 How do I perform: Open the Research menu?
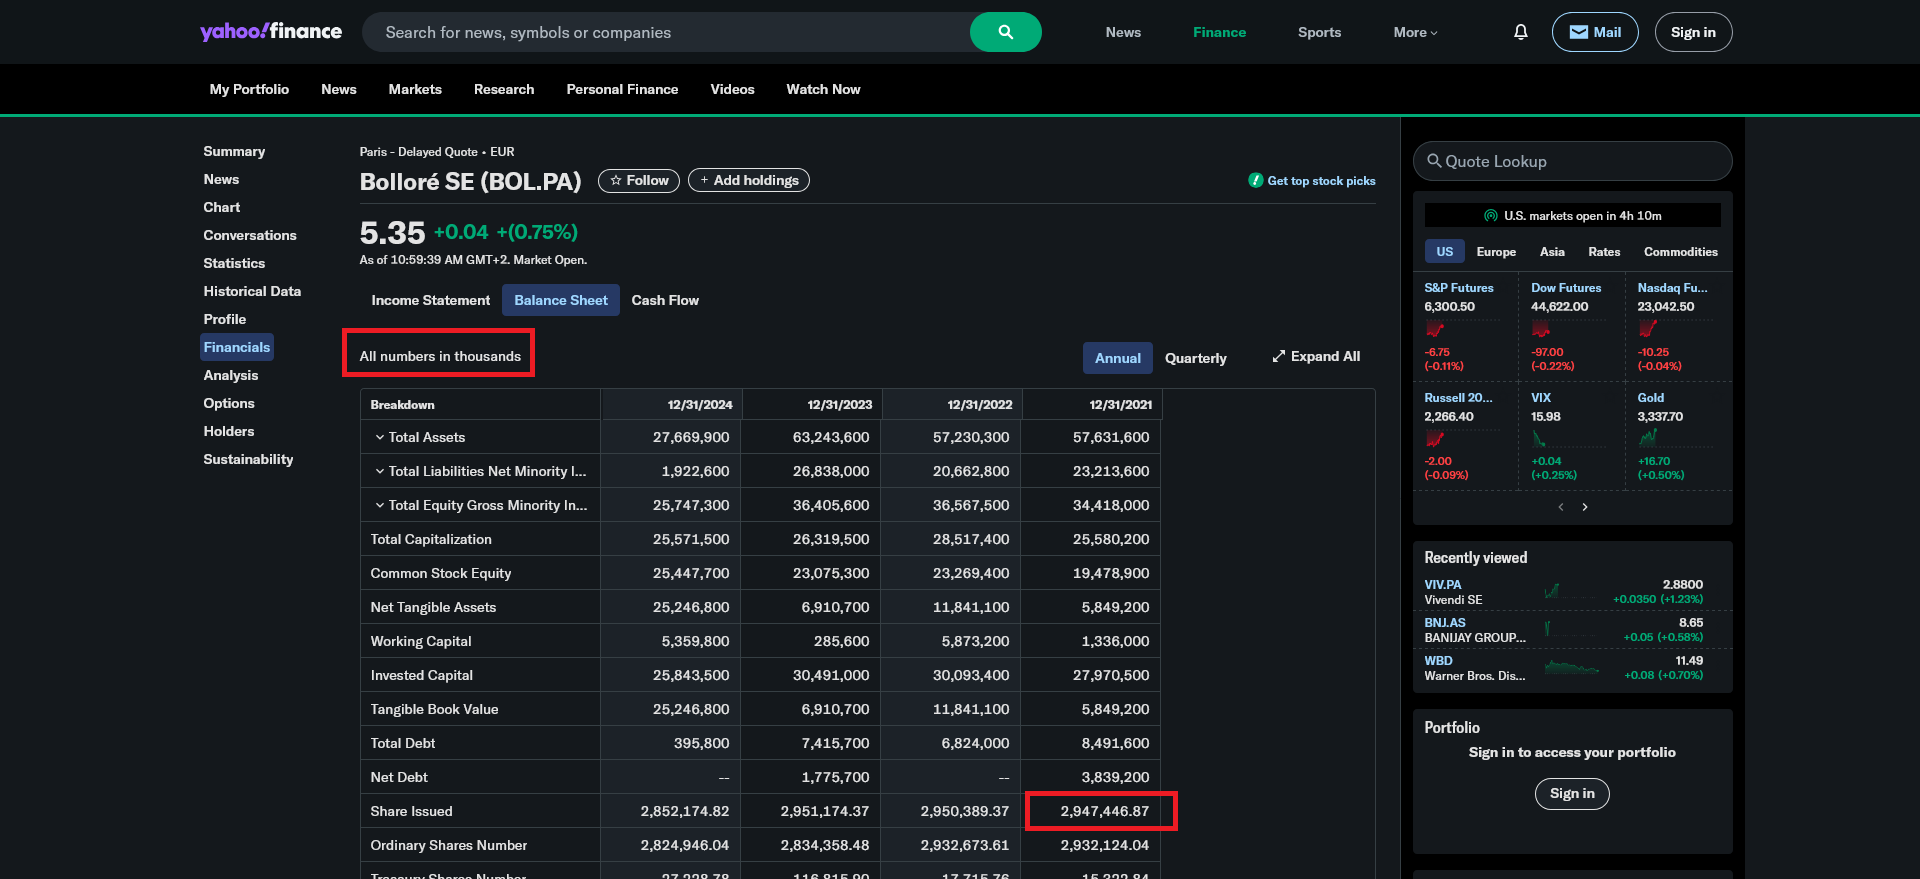[504, 89]
